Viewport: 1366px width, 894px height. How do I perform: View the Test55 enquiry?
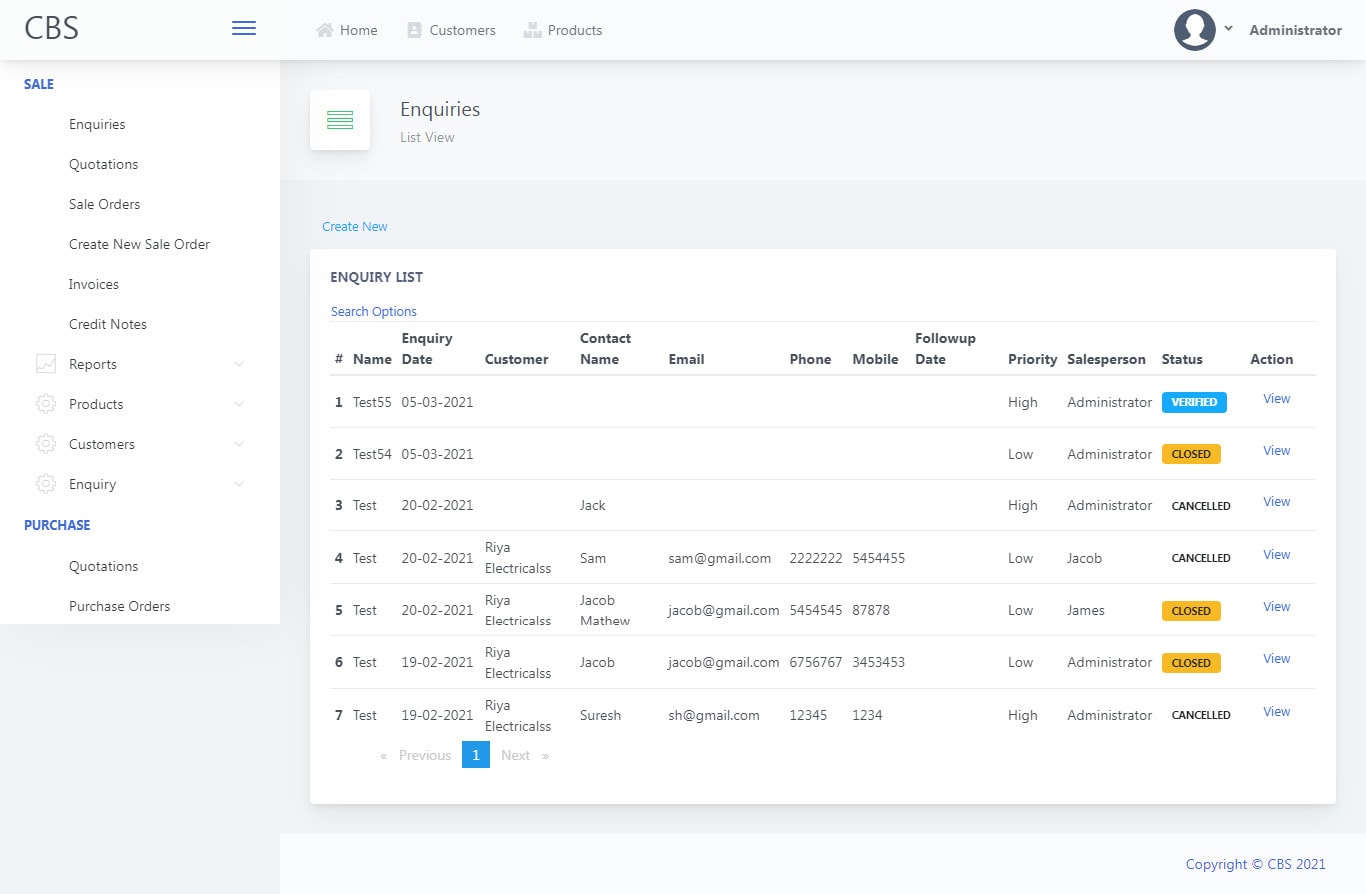click(1277, 399)
